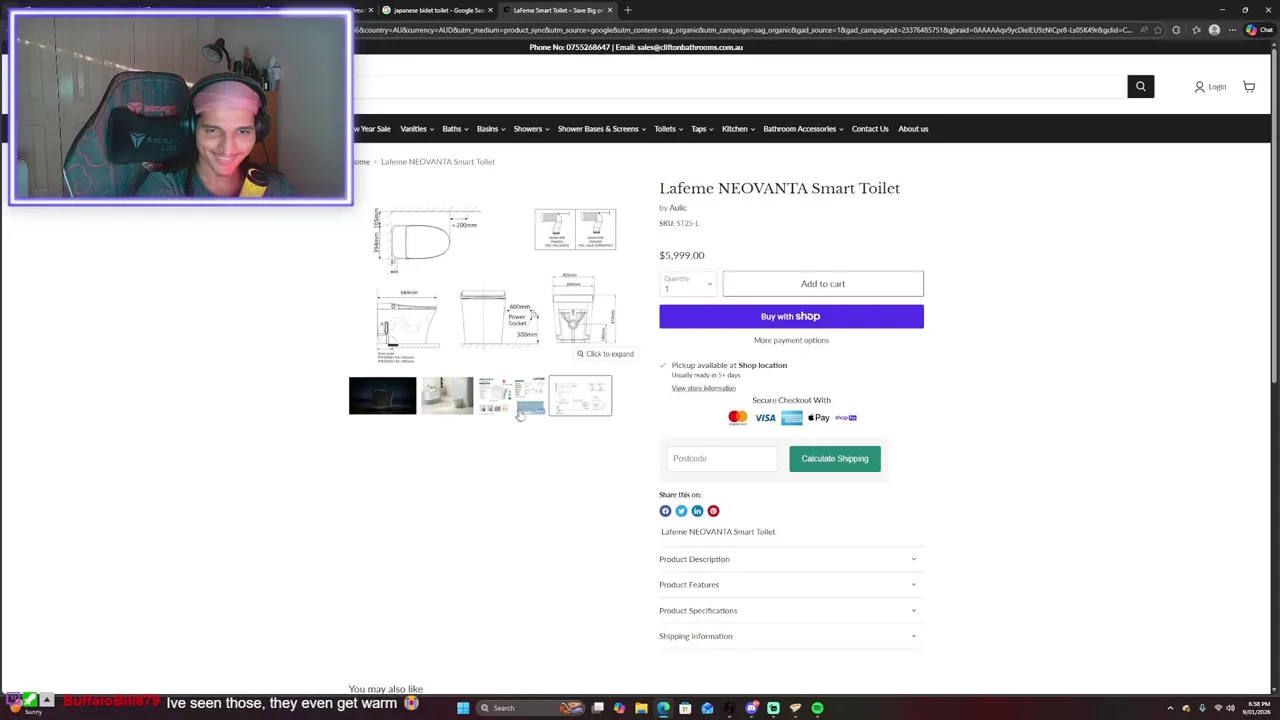Open browser extensions icon
Image resolution: width=1280 pixels, height=720 pixels.
1176,30
